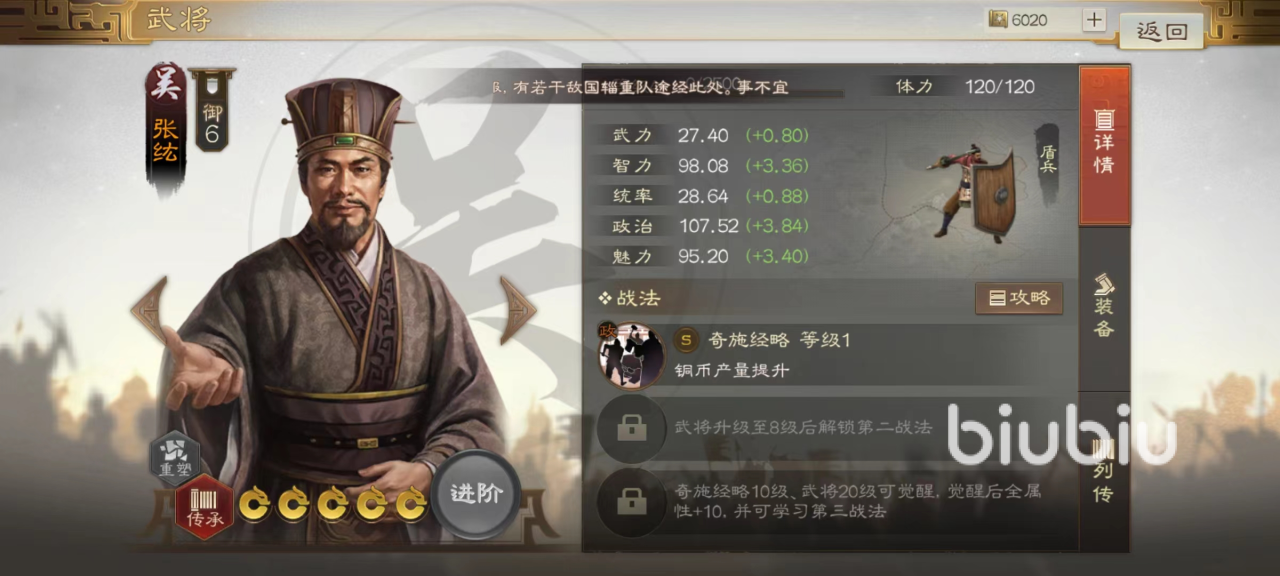This screenshot has height=576, width=1280.
Task: Show previous general with left arrow
Action: (149, 310)
